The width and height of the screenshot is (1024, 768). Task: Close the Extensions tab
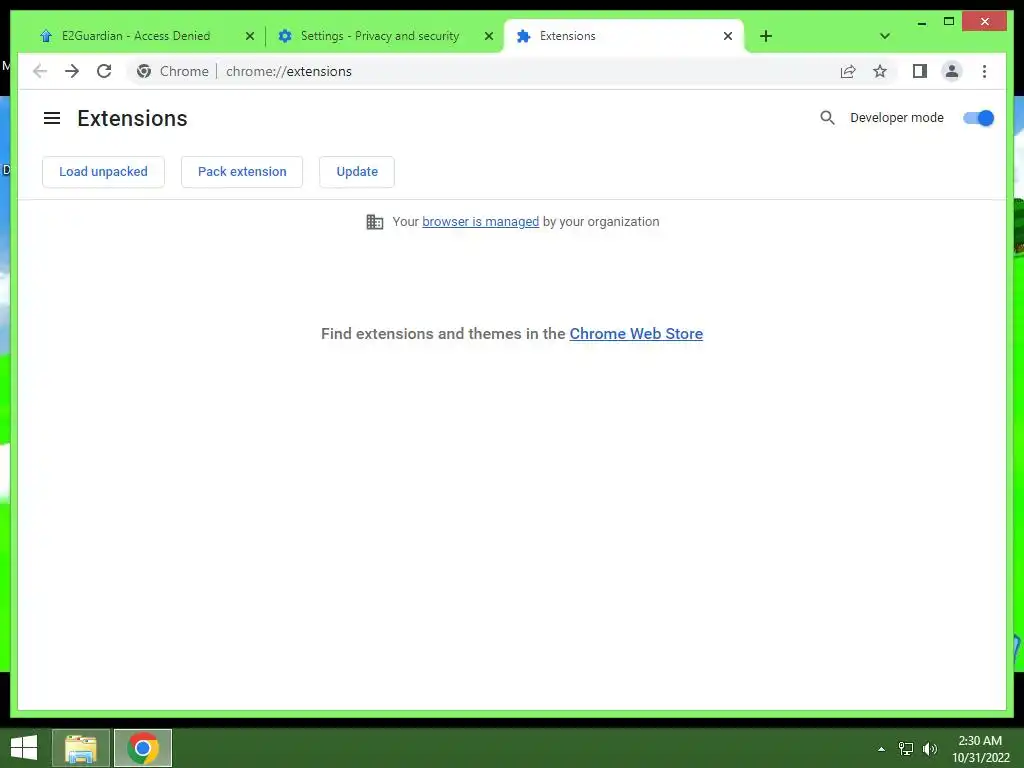(x=728, y=37)
